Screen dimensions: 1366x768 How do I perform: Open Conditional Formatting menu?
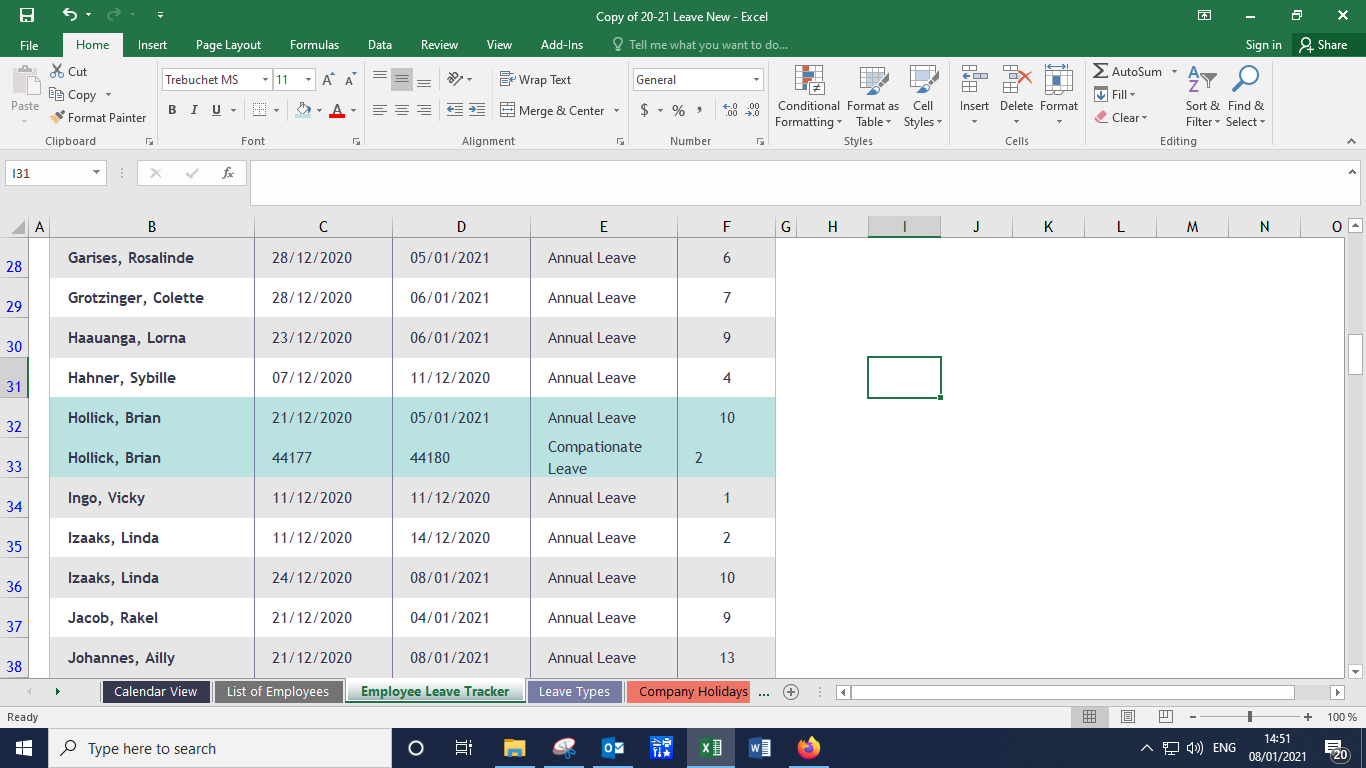coord(809,97)
